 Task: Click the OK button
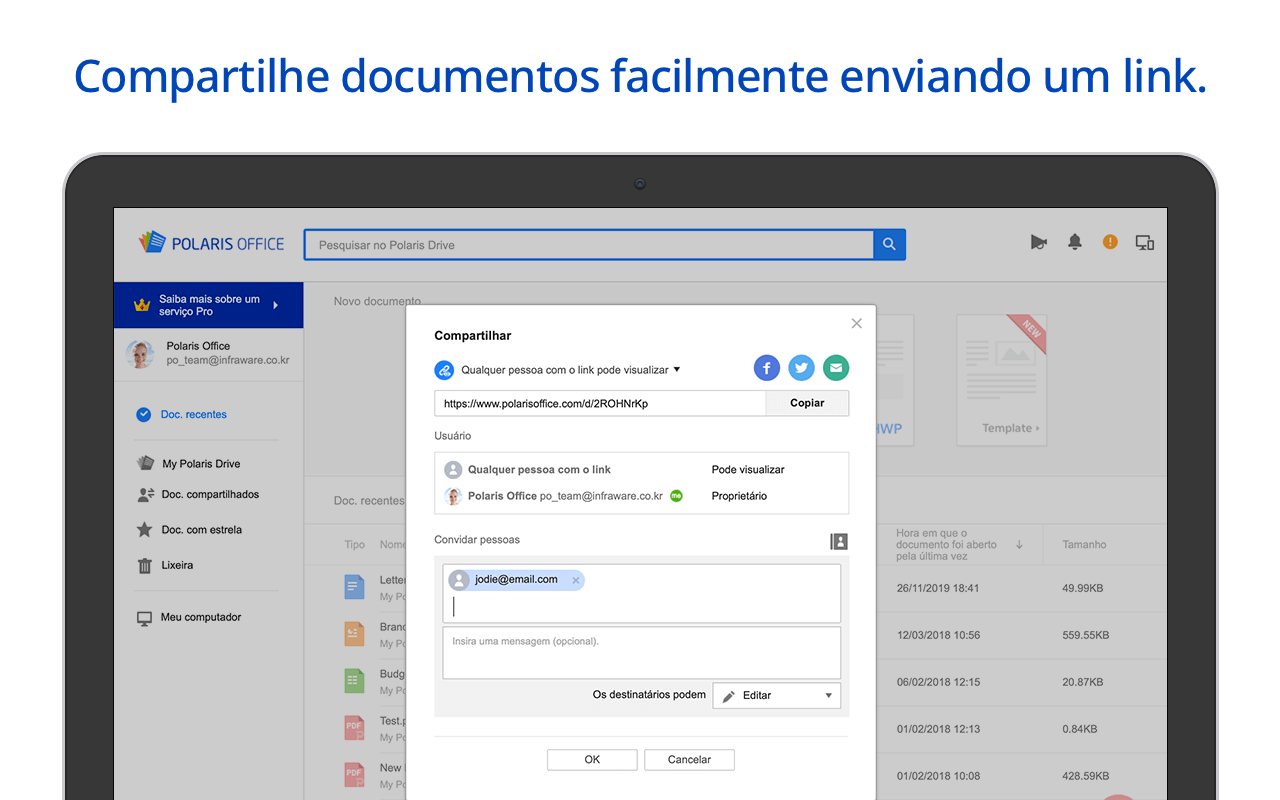592,760
